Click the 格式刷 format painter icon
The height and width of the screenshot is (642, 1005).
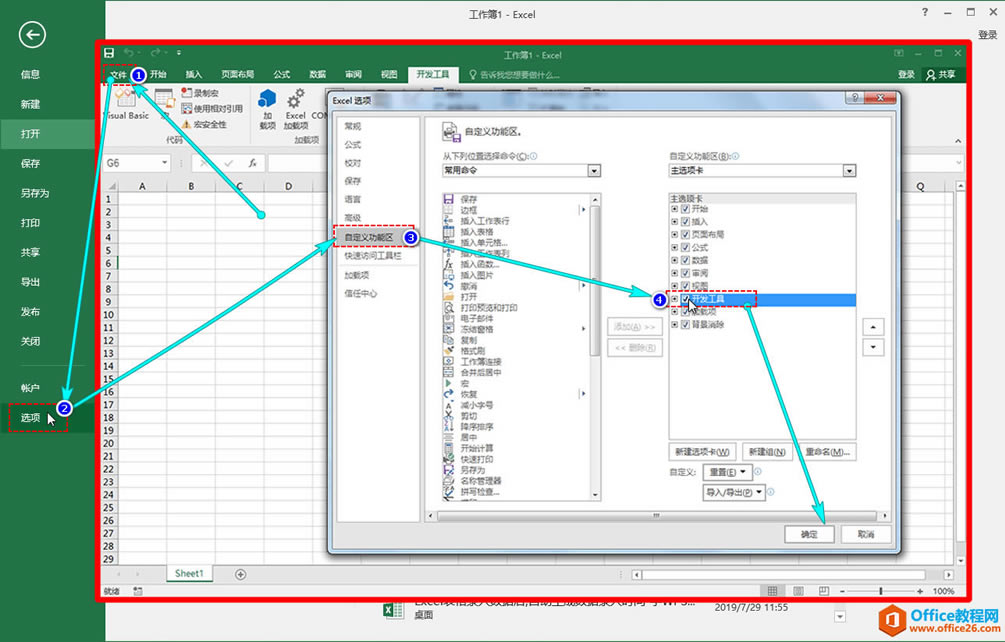pyautogui.click(x=449, y=350)
